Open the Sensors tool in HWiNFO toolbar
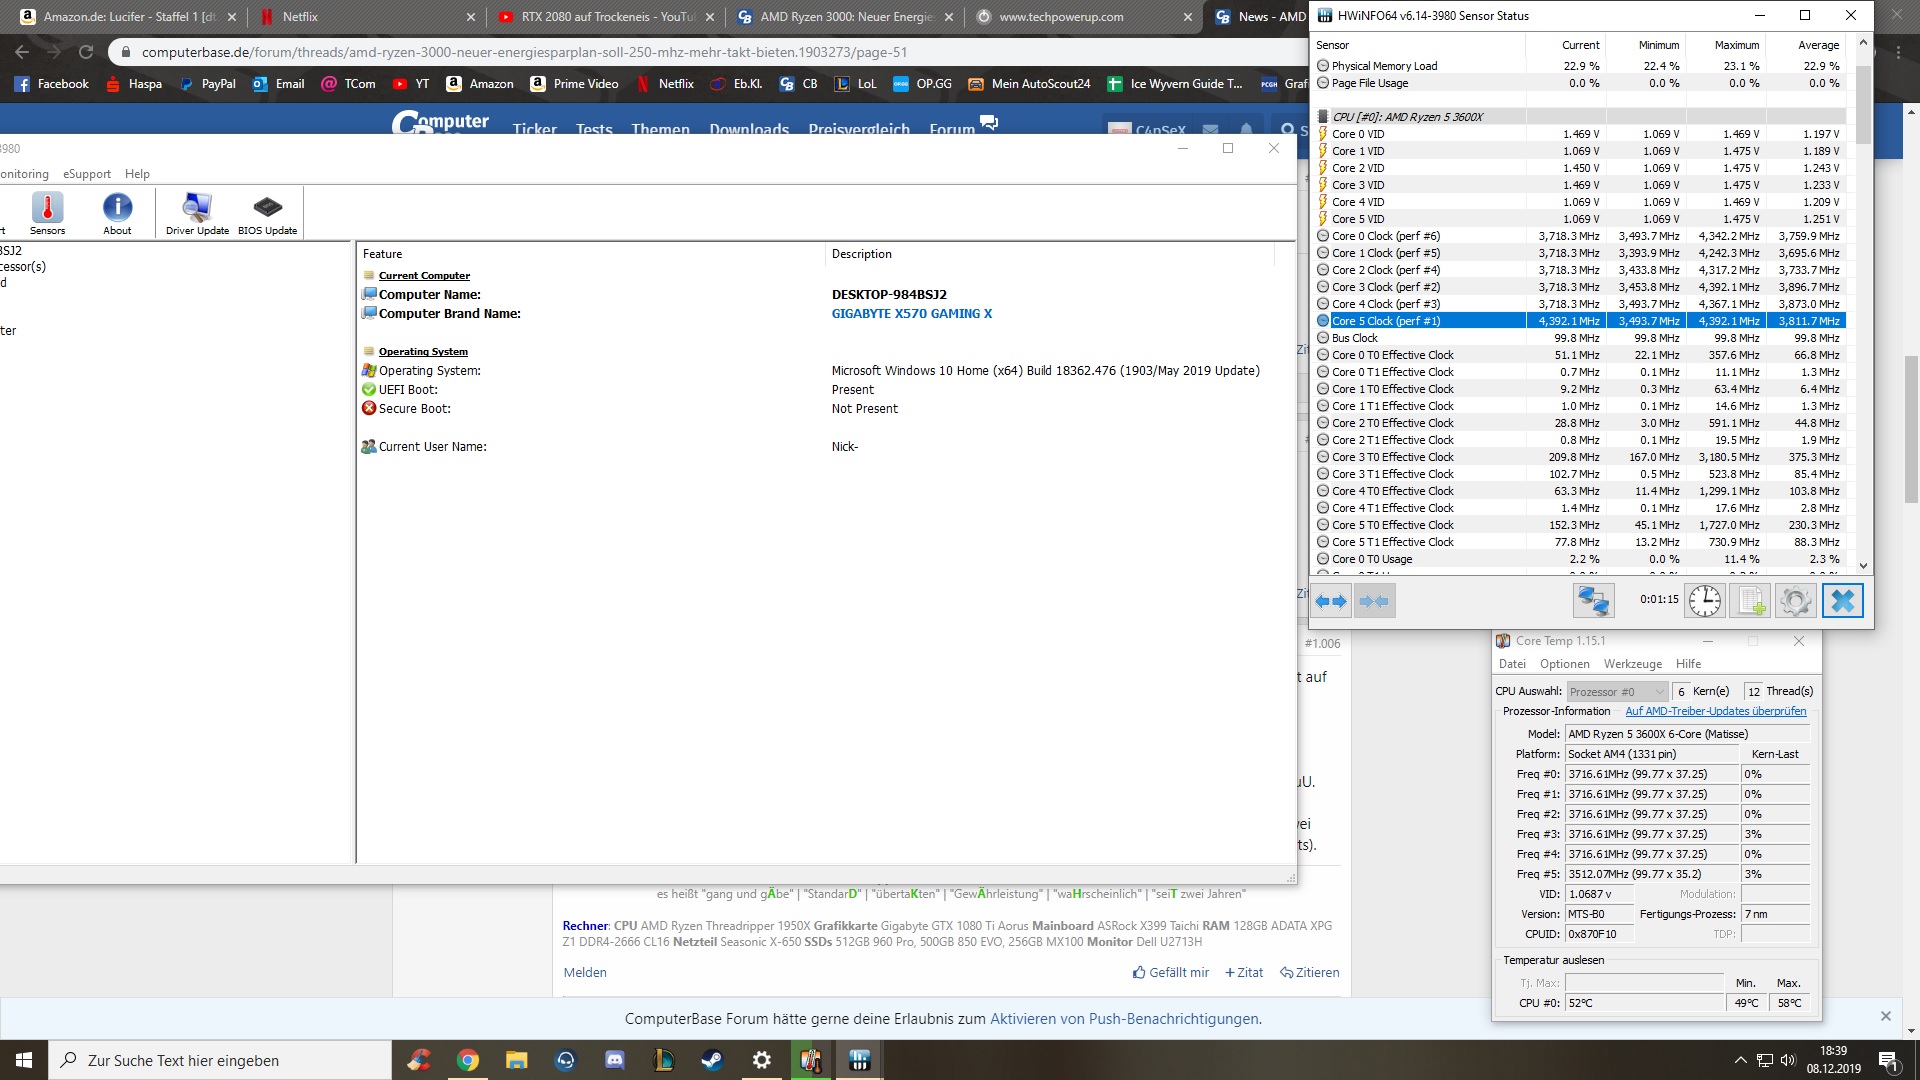Screen dimensions: 1920x1080 point(47,213)
